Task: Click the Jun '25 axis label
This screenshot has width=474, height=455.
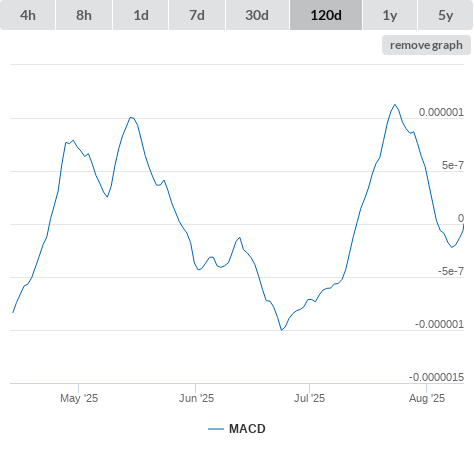Action: (196, 398)
